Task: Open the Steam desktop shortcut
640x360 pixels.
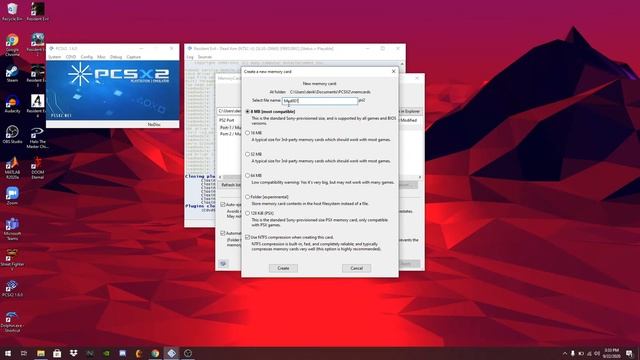Action: coord(12,74)
